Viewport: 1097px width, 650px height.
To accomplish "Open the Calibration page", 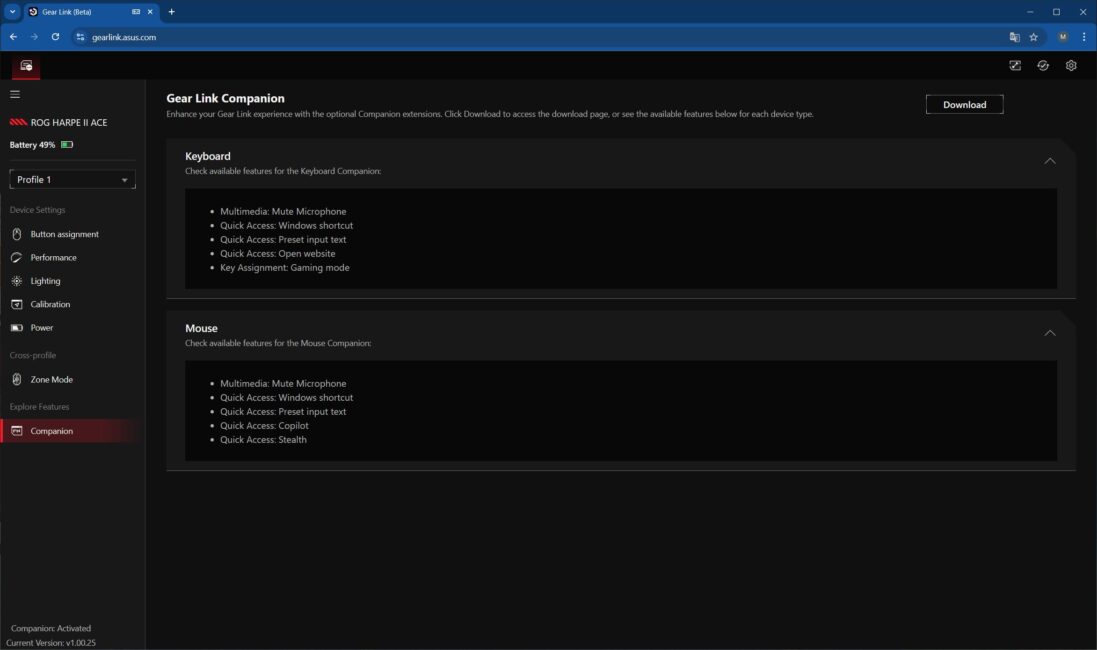I will (x=73, y=304).
